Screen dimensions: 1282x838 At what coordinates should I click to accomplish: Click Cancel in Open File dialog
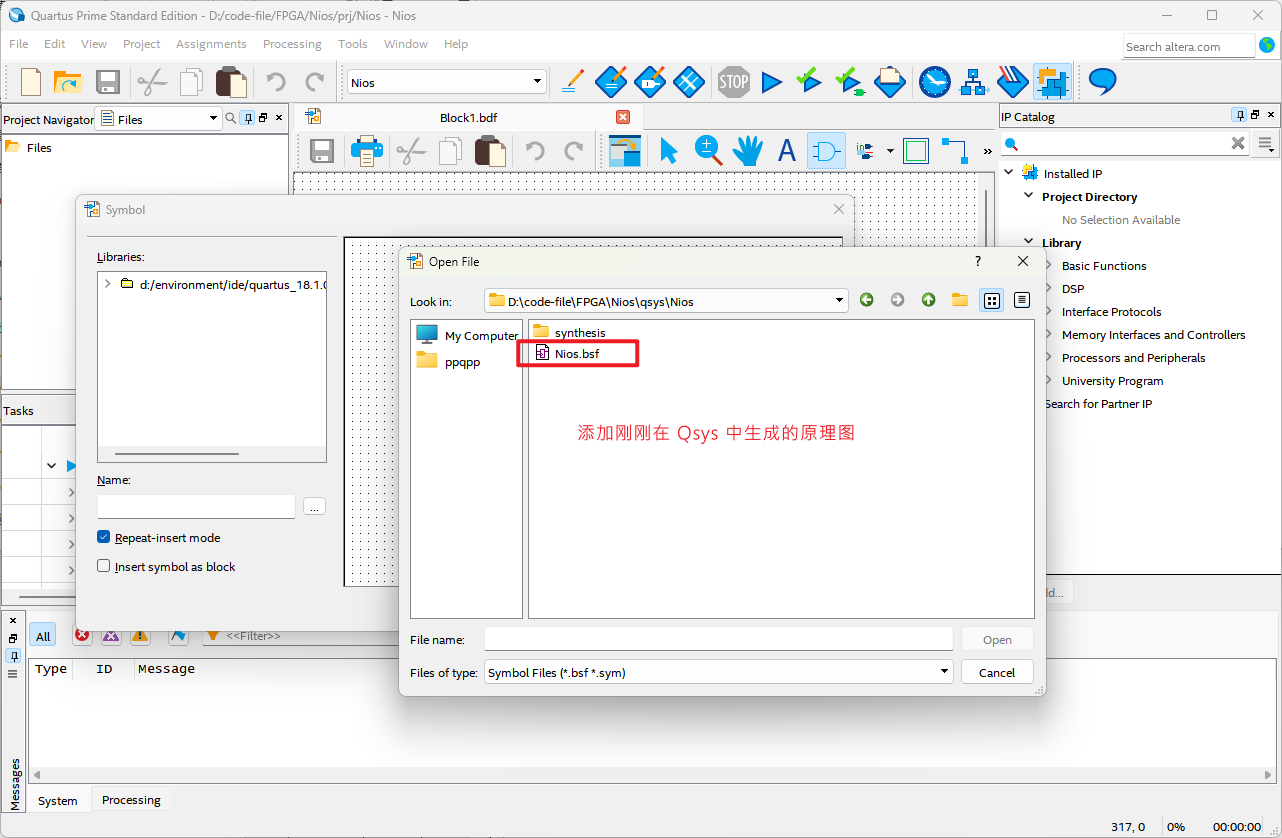(997, 672)
